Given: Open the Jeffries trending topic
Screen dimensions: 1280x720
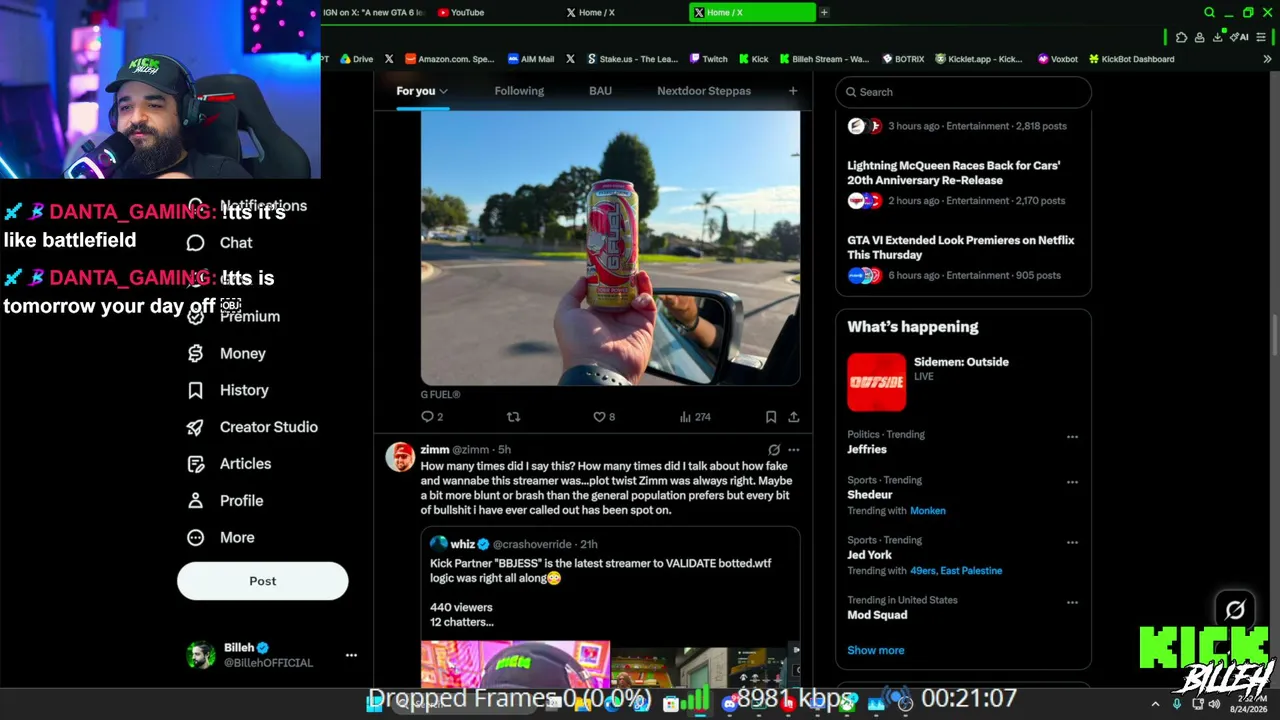Looking at the screenshot, I should (867, 450).
